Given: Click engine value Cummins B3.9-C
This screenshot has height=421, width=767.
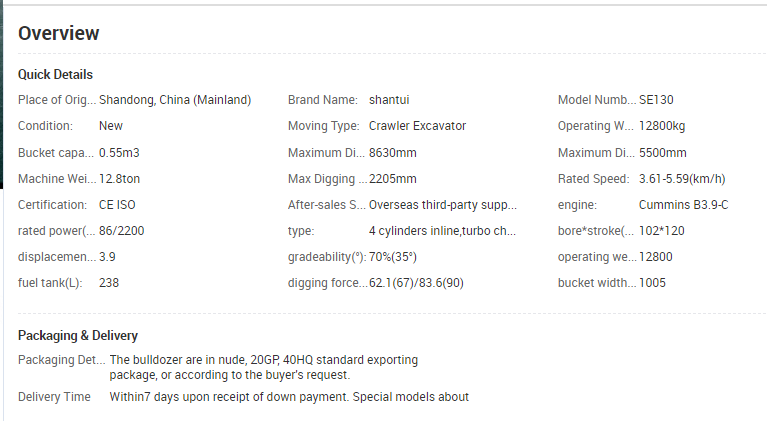Looking at the screenshot, I should [683, 205].
